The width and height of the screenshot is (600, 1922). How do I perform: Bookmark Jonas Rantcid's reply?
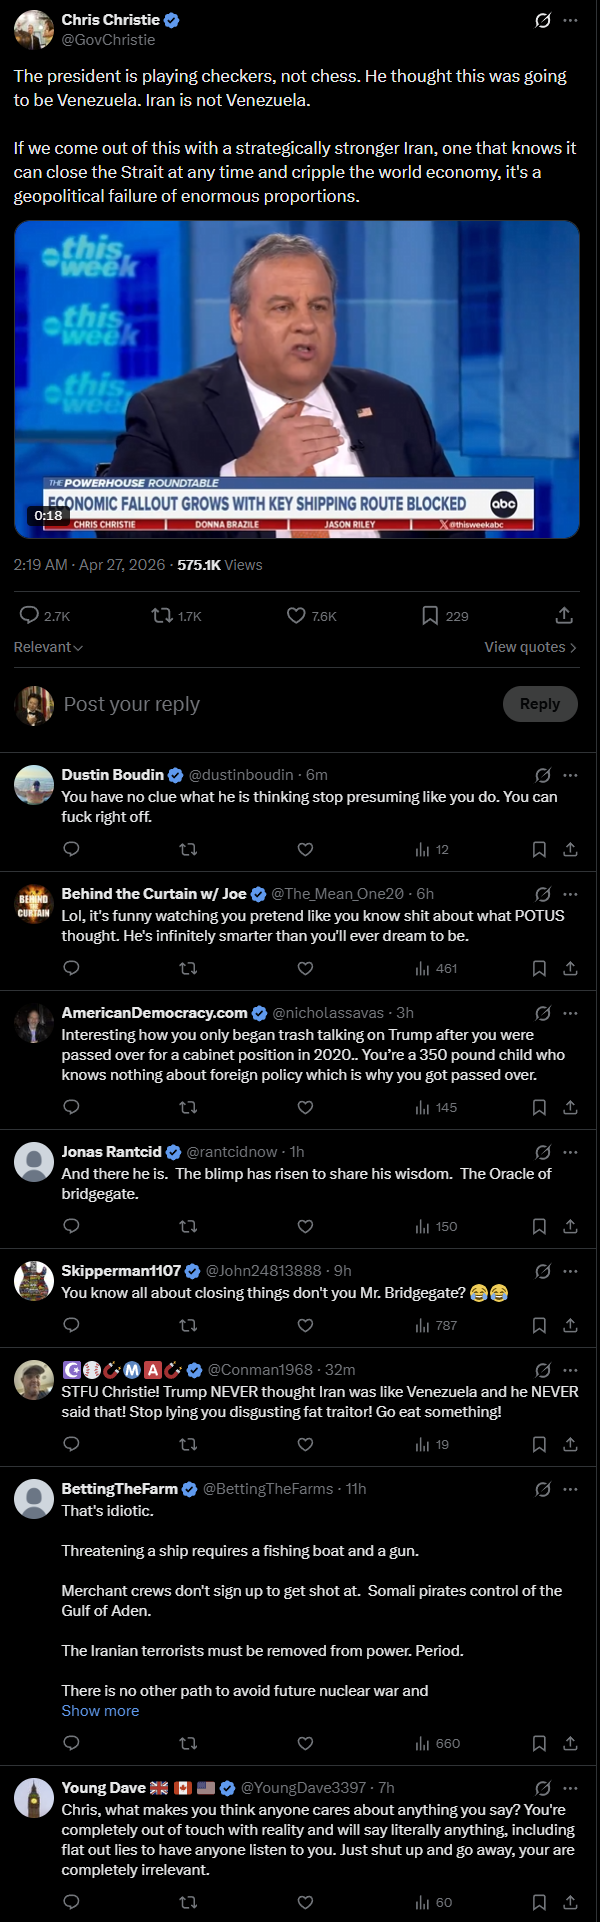tap(539, 1226)
